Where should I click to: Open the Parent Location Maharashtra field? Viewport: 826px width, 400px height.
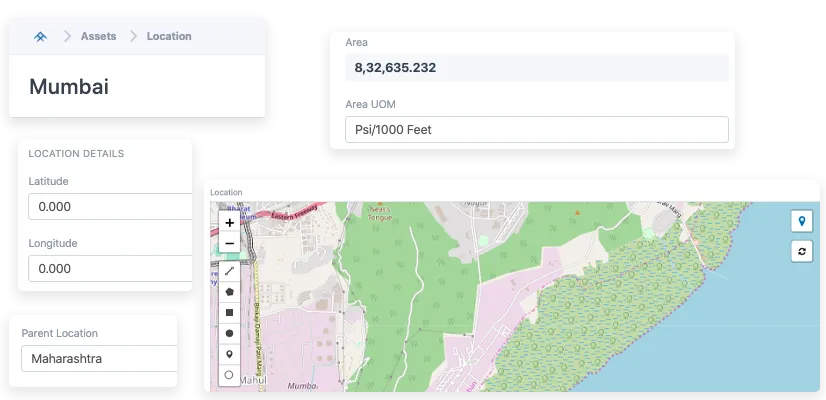point(97,358)
